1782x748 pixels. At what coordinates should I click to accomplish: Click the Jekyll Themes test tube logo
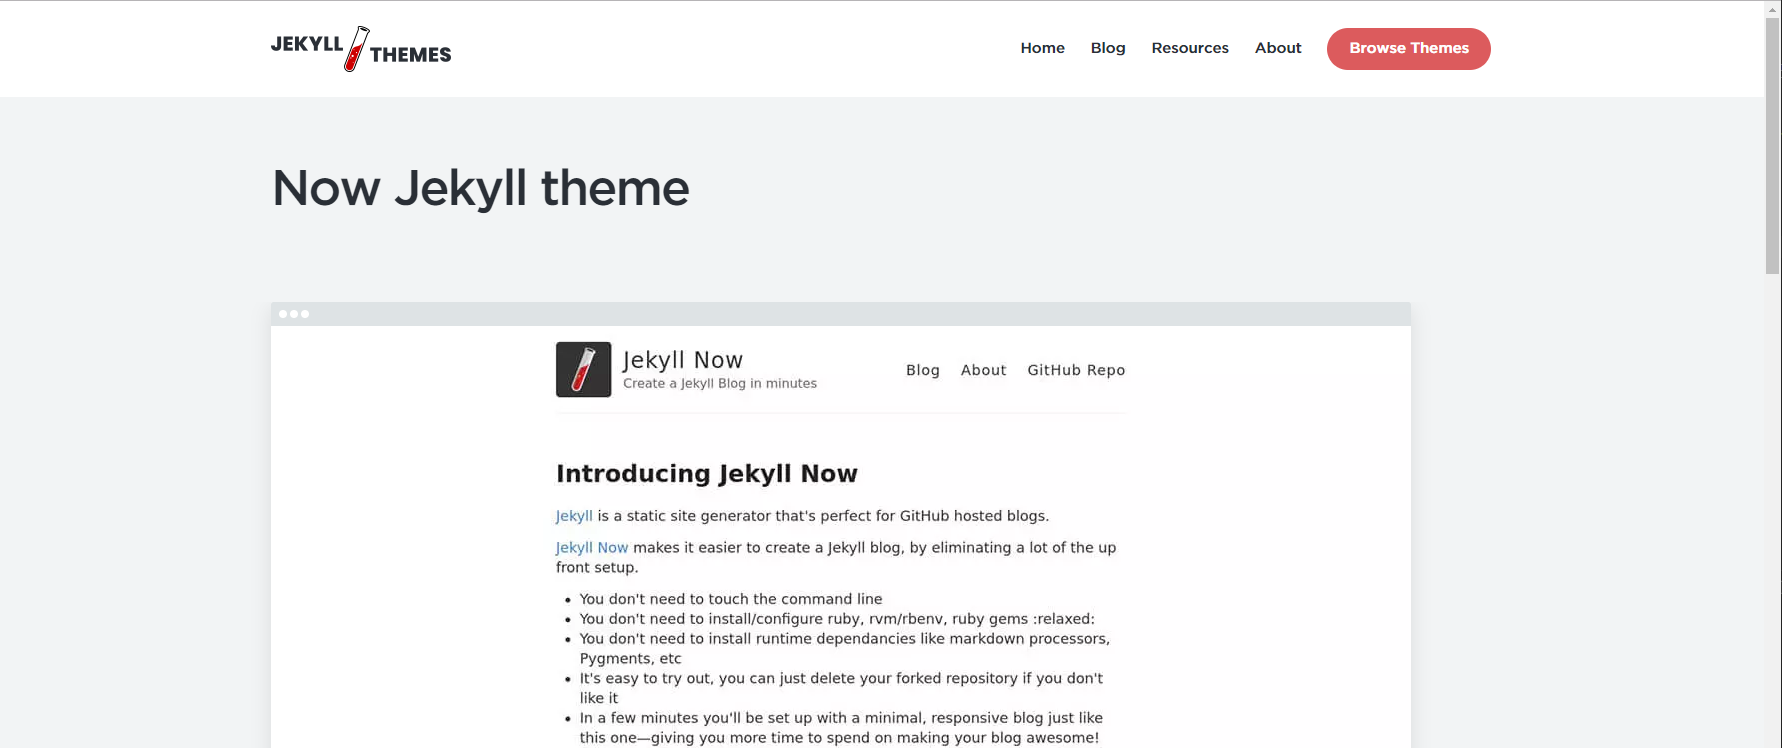[361, 49]
